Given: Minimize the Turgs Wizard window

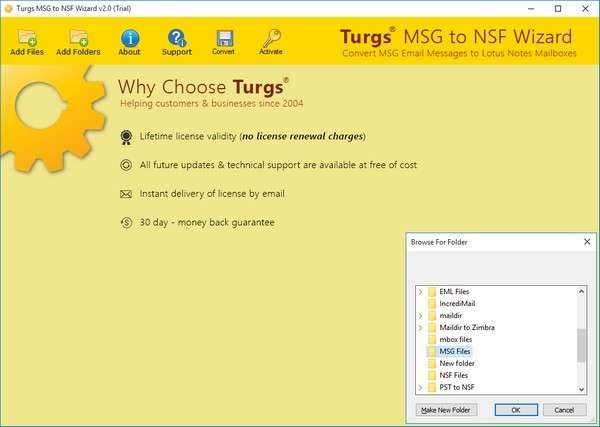Looking at the screenshot, I should tap(531, 8).
